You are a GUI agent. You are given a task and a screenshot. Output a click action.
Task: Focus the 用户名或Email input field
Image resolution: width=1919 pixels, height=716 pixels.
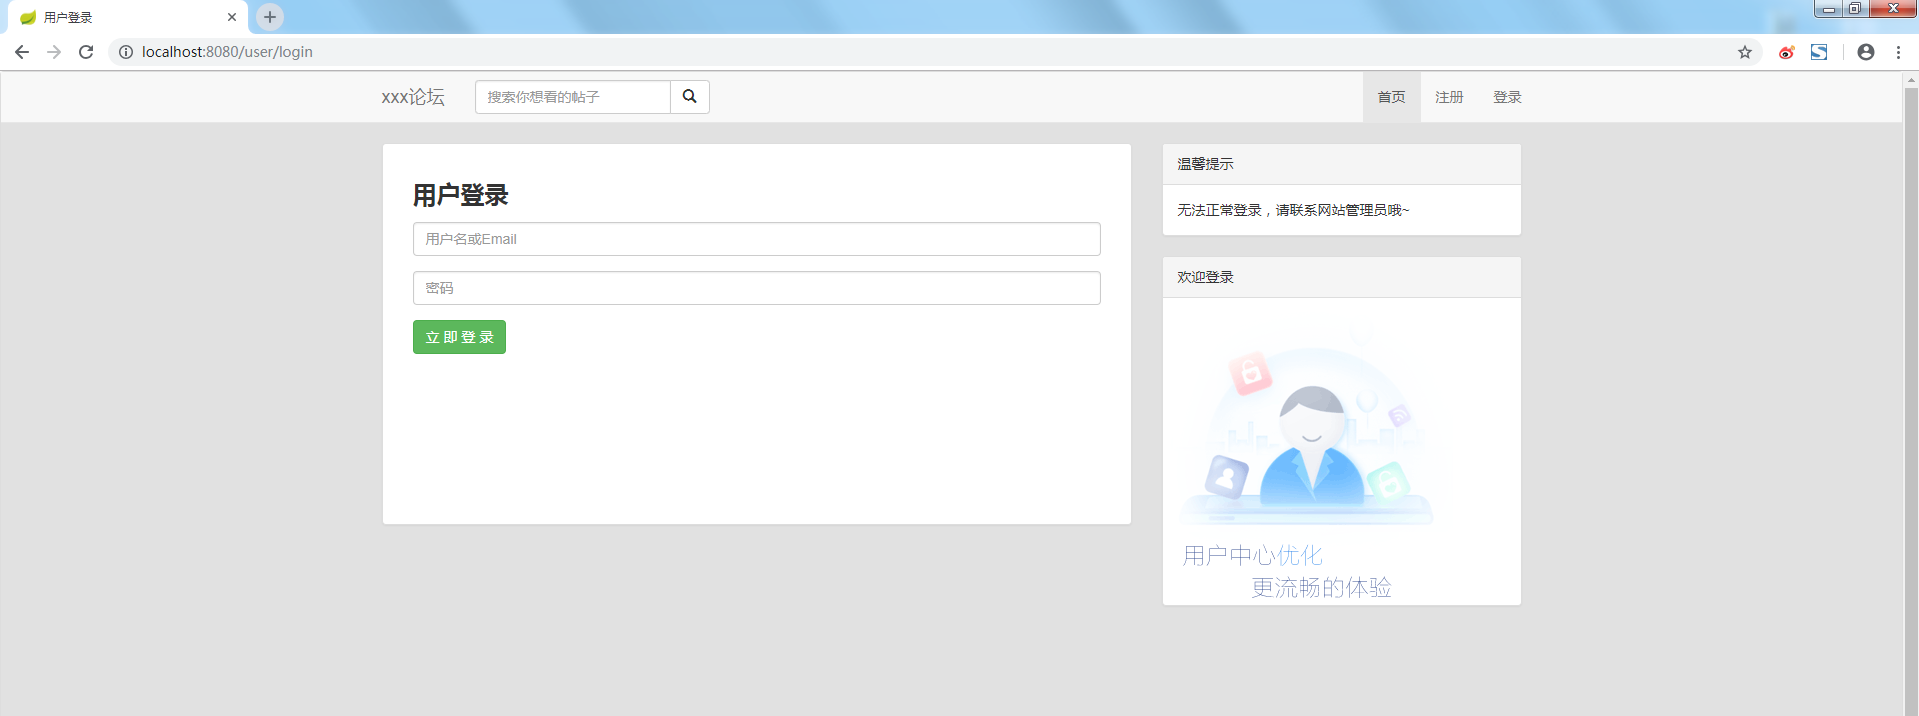click(x=756, y=239)
